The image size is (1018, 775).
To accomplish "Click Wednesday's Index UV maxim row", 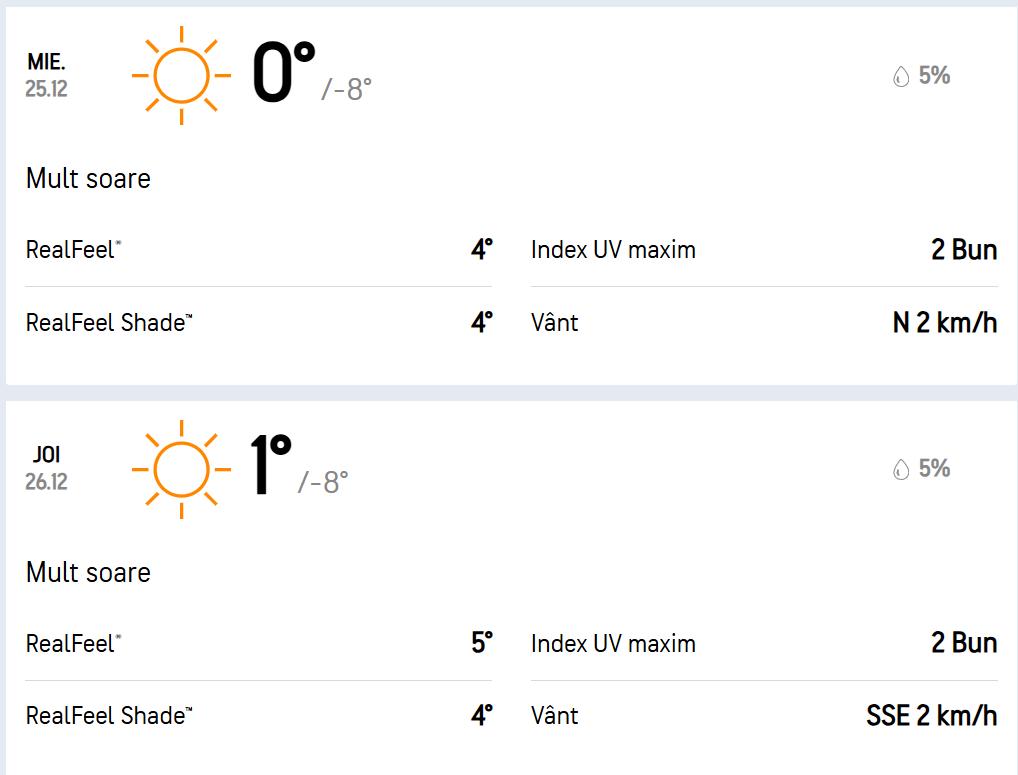I will pyautogui.click(x=613, y=249).
